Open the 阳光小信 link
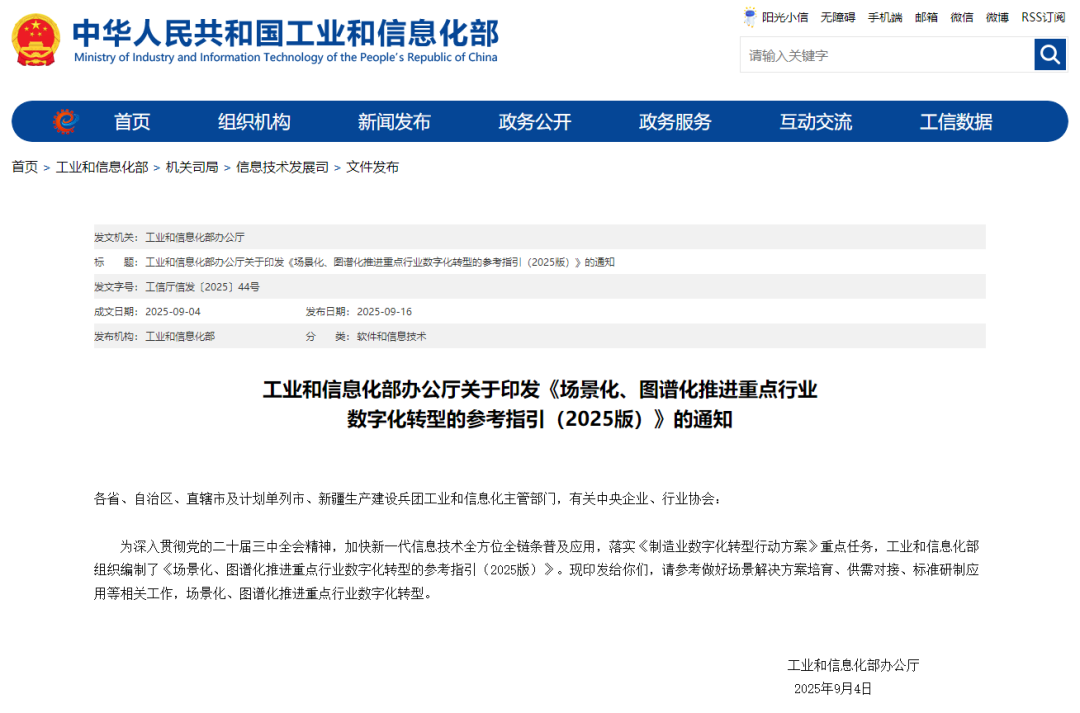Image resolution: width=1080 pixels, height=713 pixels. tap(785, 17)
